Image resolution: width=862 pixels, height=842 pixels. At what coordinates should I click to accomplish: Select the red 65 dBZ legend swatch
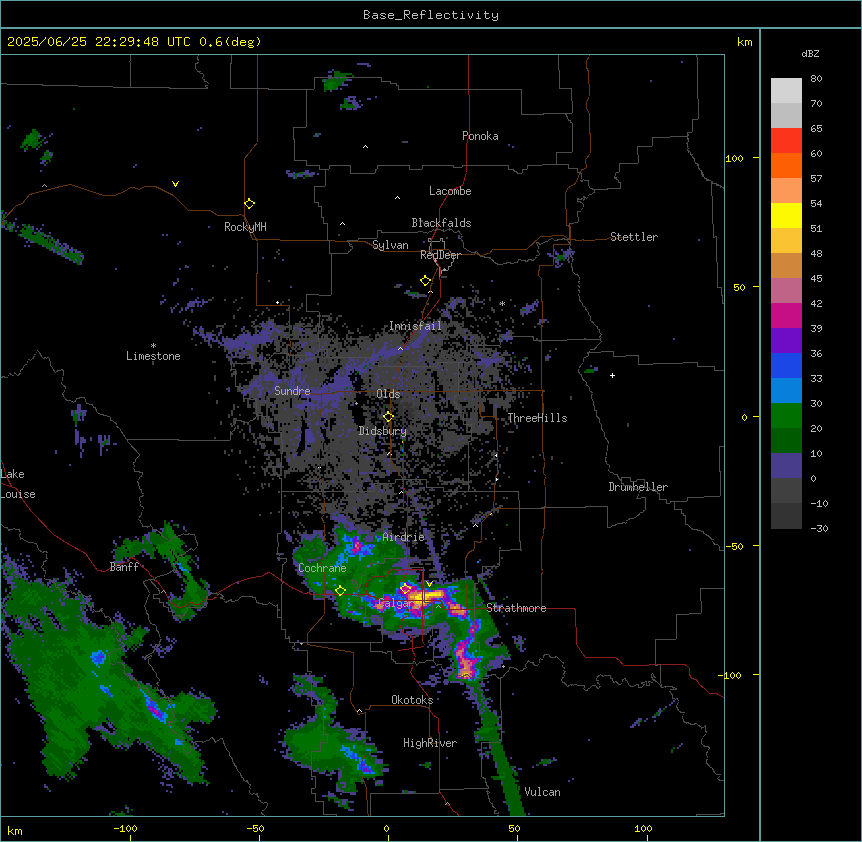786,140
